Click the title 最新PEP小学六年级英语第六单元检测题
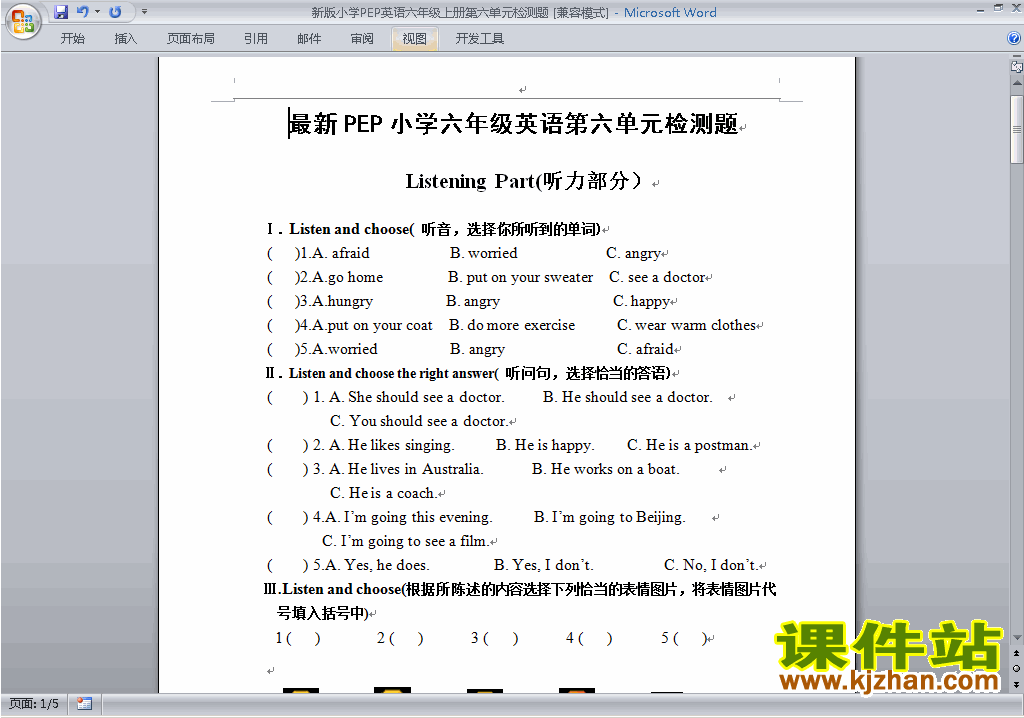Image resolution: width=1024 pixels, height=718 pixels. [514, 123]
